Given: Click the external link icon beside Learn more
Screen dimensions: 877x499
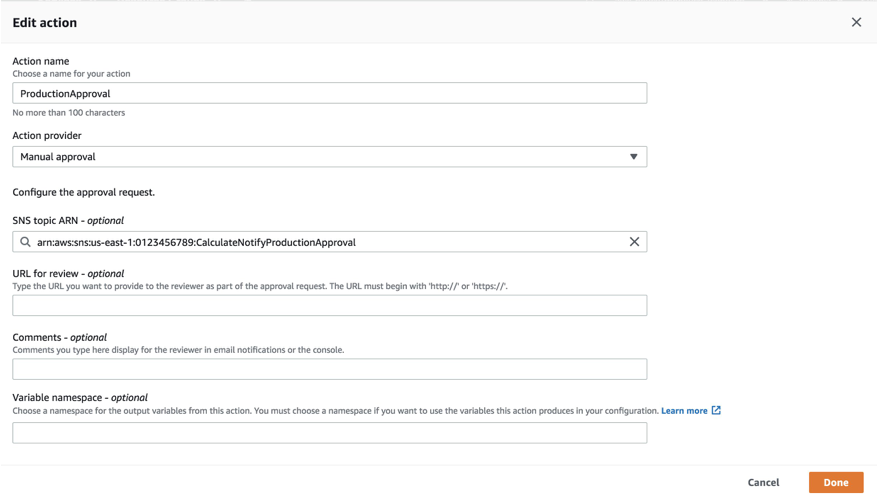Looking at the screenshot, I should click(716, 410).
